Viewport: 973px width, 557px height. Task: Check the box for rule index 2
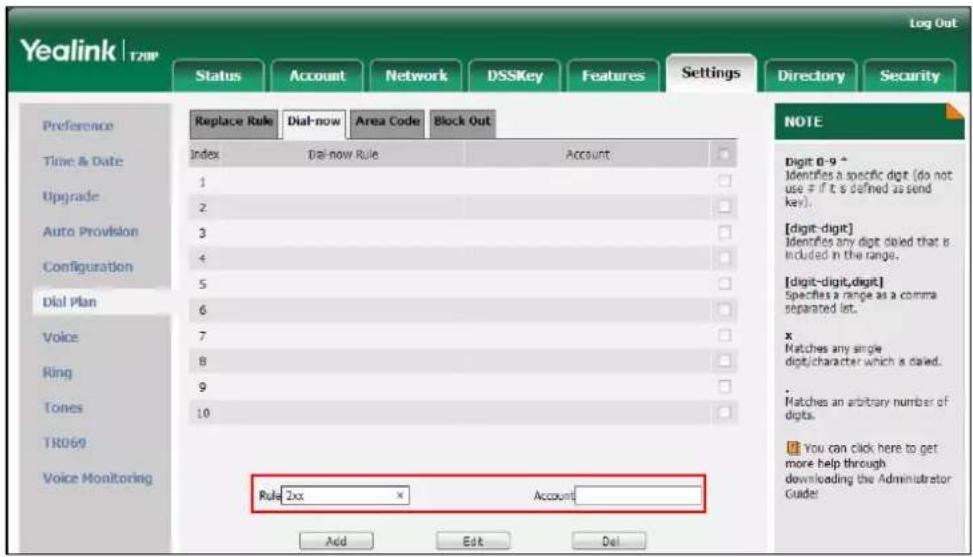(x=724, y=207)
